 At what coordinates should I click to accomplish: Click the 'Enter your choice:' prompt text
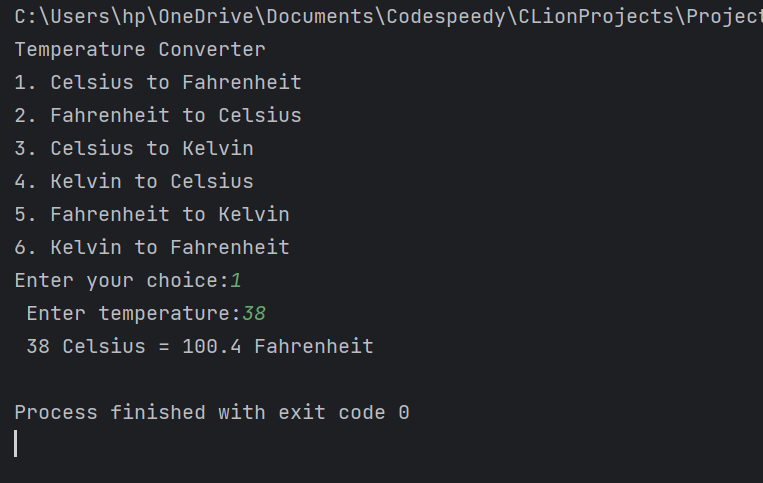tap(122, 281)
